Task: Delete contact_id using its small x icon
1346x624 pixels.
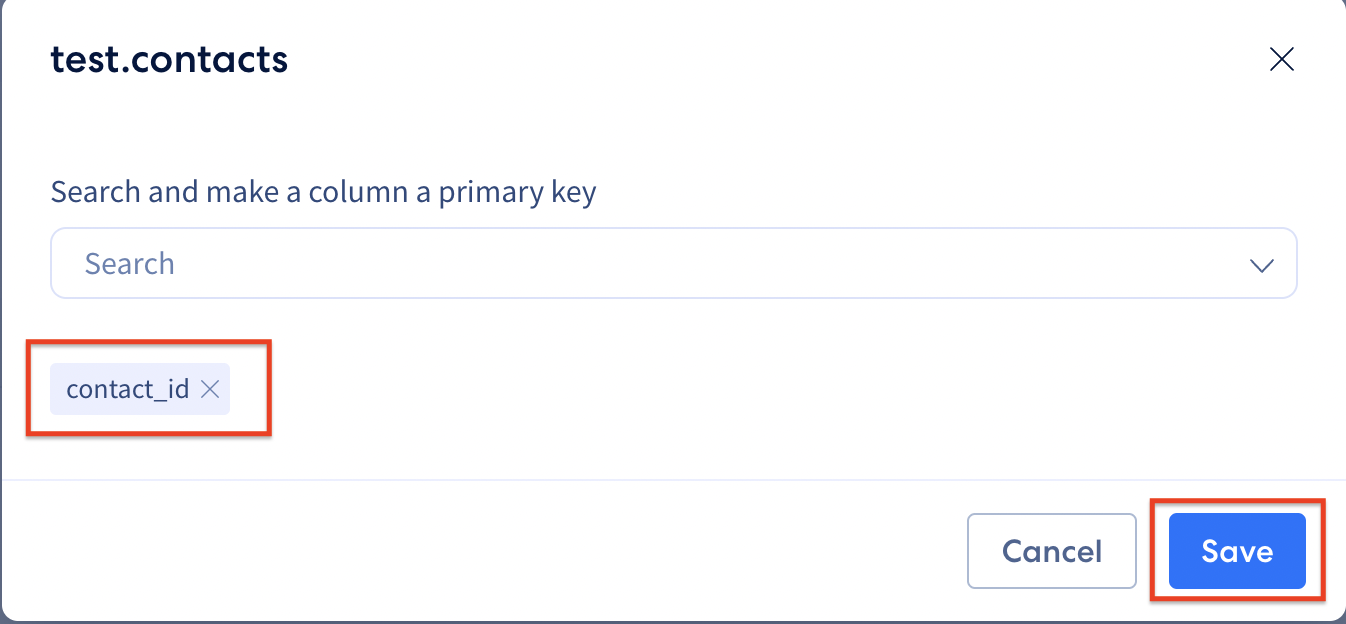Action: tap(209, 390)
